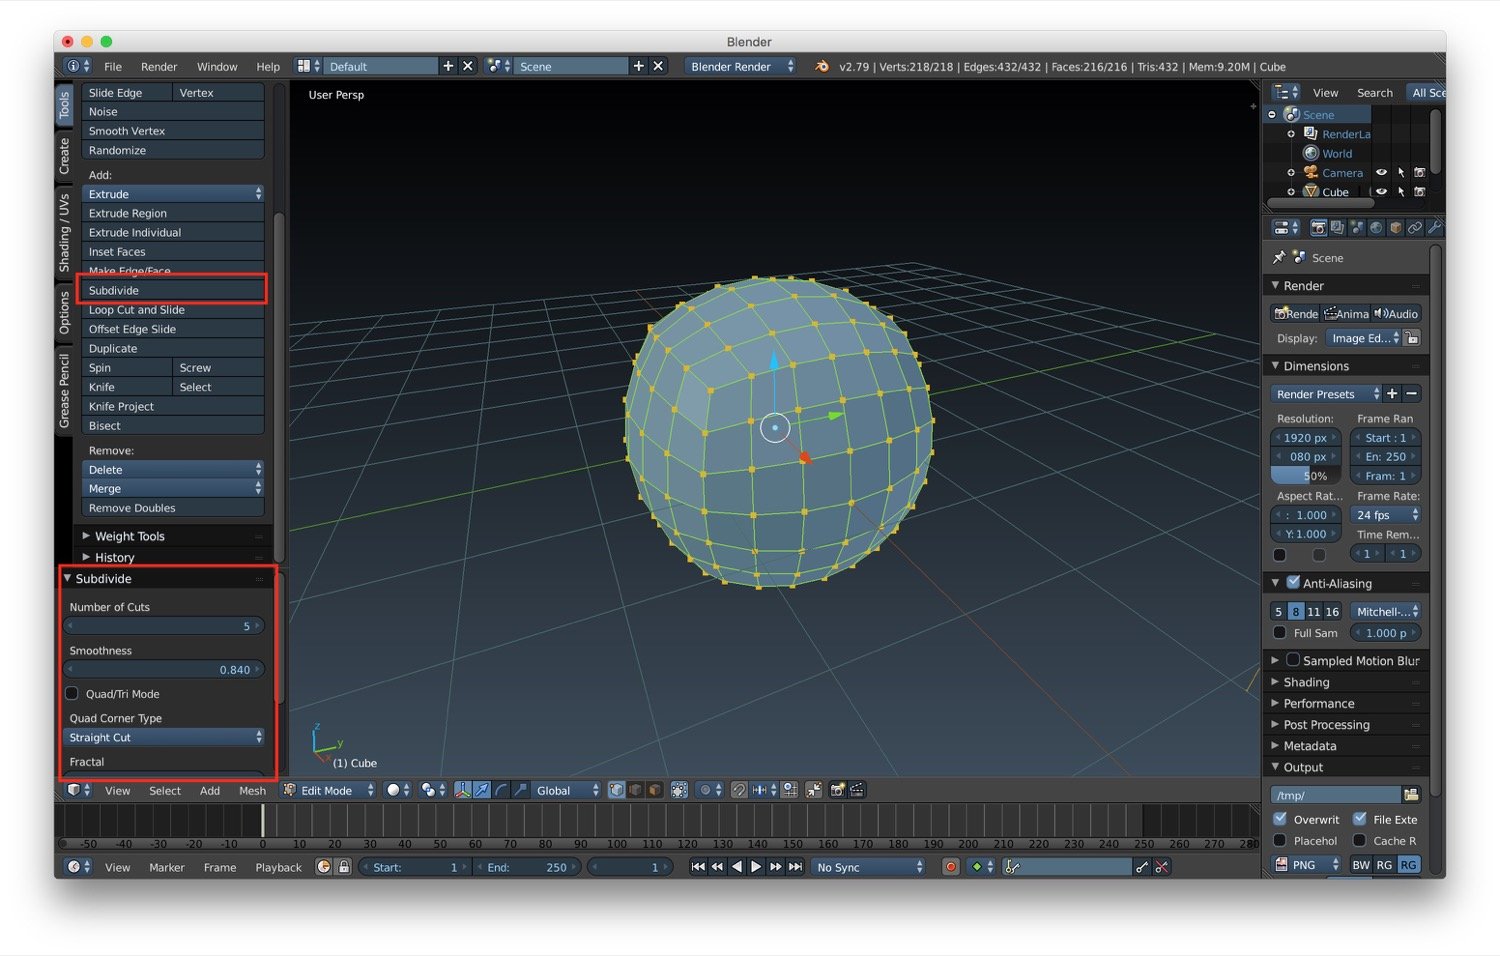Open the Edit Mode selector dropdown
1500x956 pixels.
(329, 790)
